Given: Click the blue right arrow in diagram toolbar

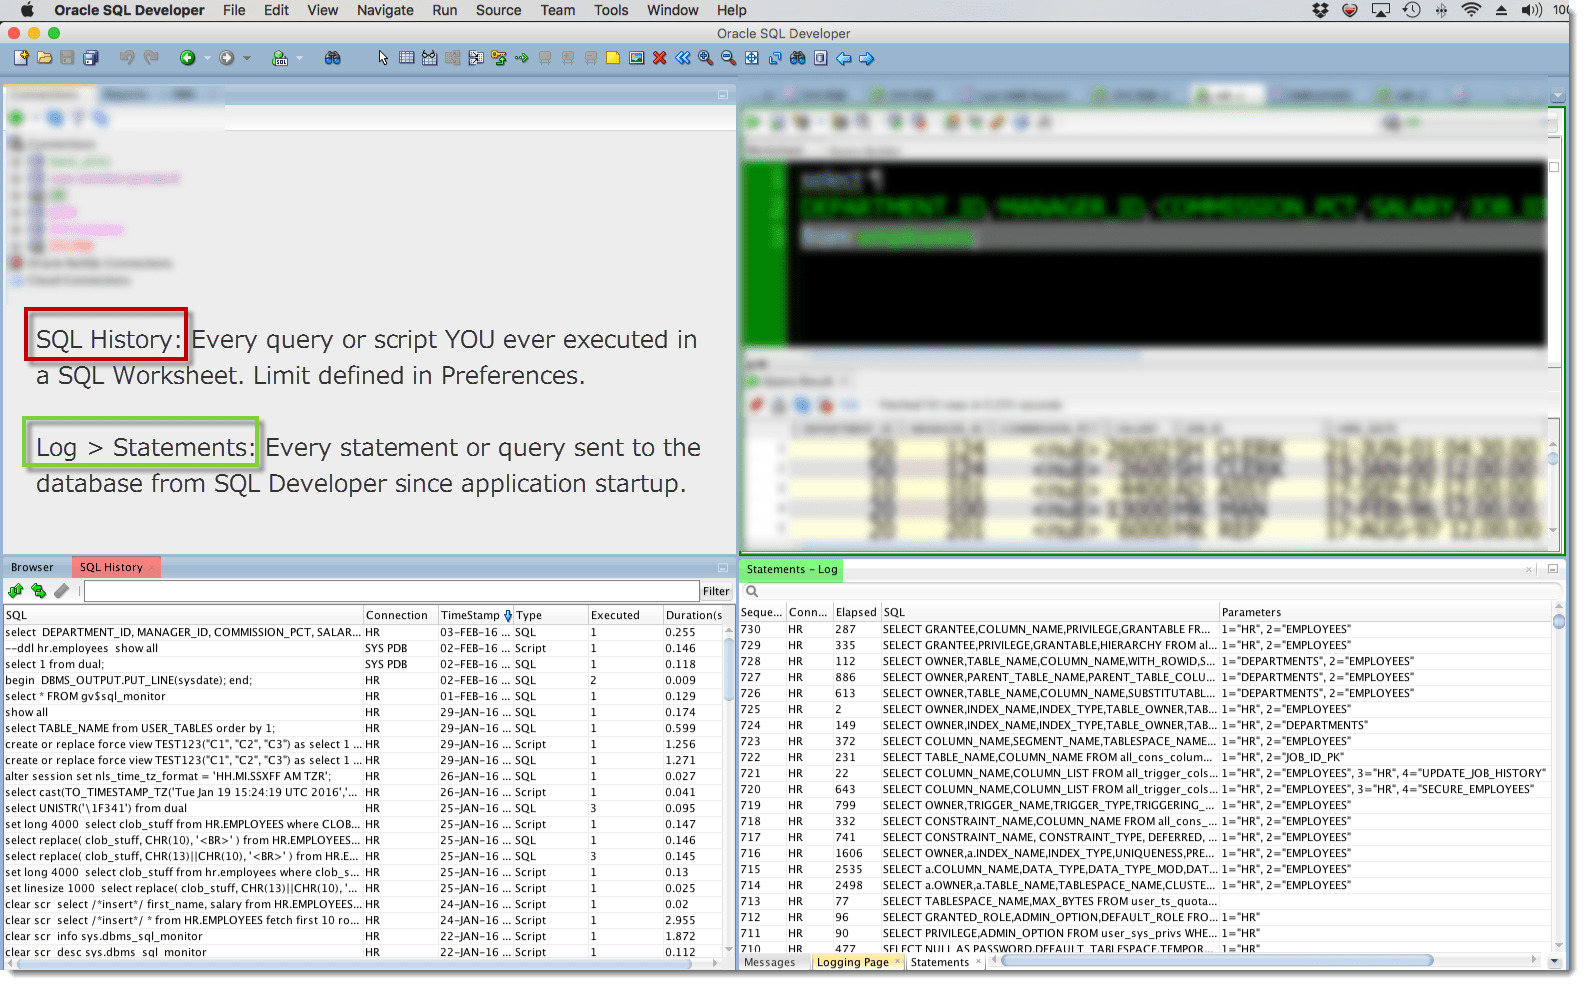Looking at the screenshot, I should coord(867,58).
